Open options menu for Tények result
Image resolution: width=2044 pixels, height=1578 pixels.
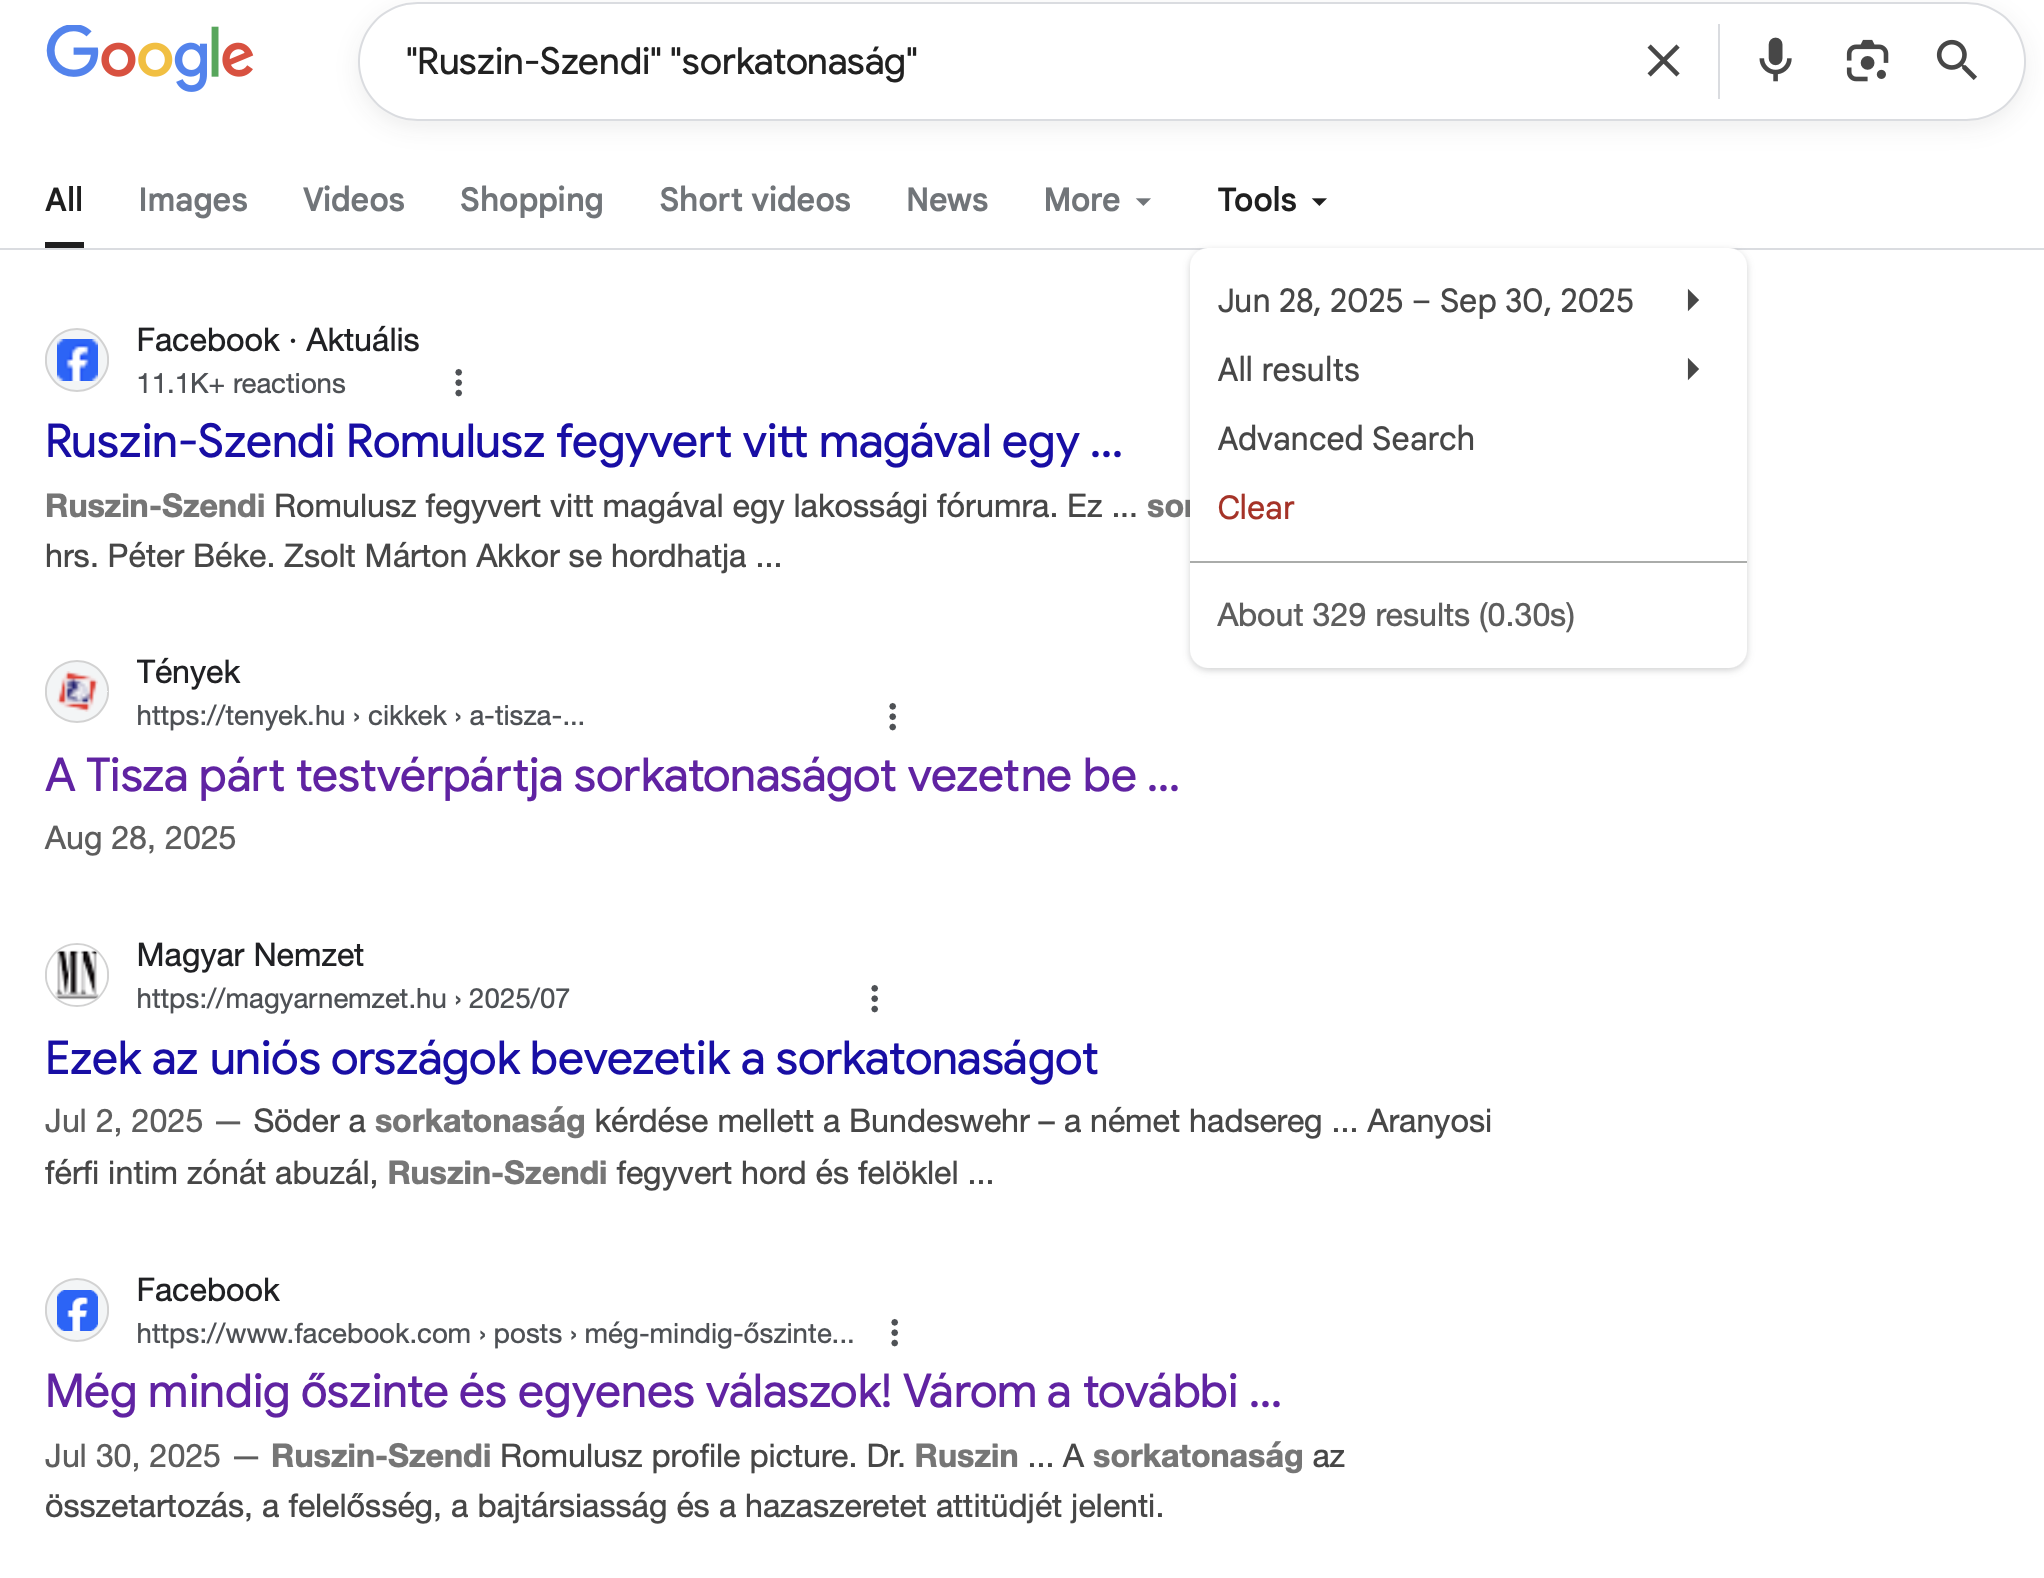(892, 716)
